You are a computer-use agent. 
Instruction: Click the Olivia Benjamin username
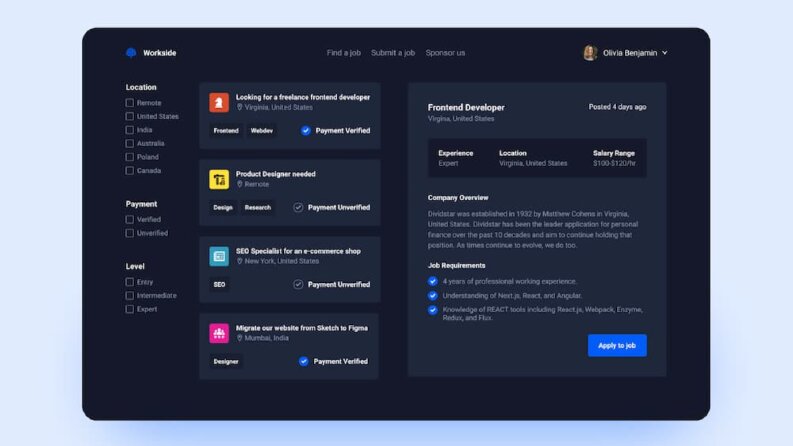[x=630, y=53]
